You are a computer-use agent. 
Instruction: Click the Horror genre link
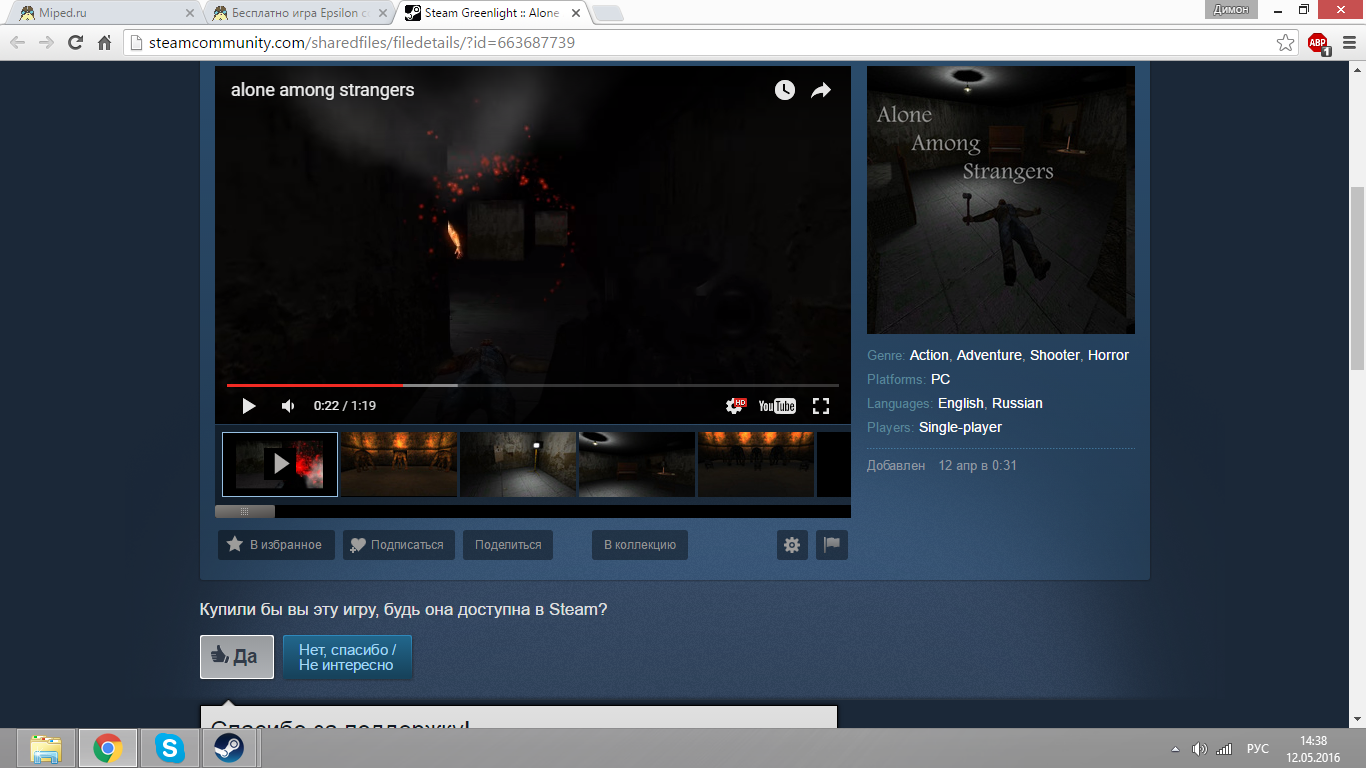(1108, 355)
